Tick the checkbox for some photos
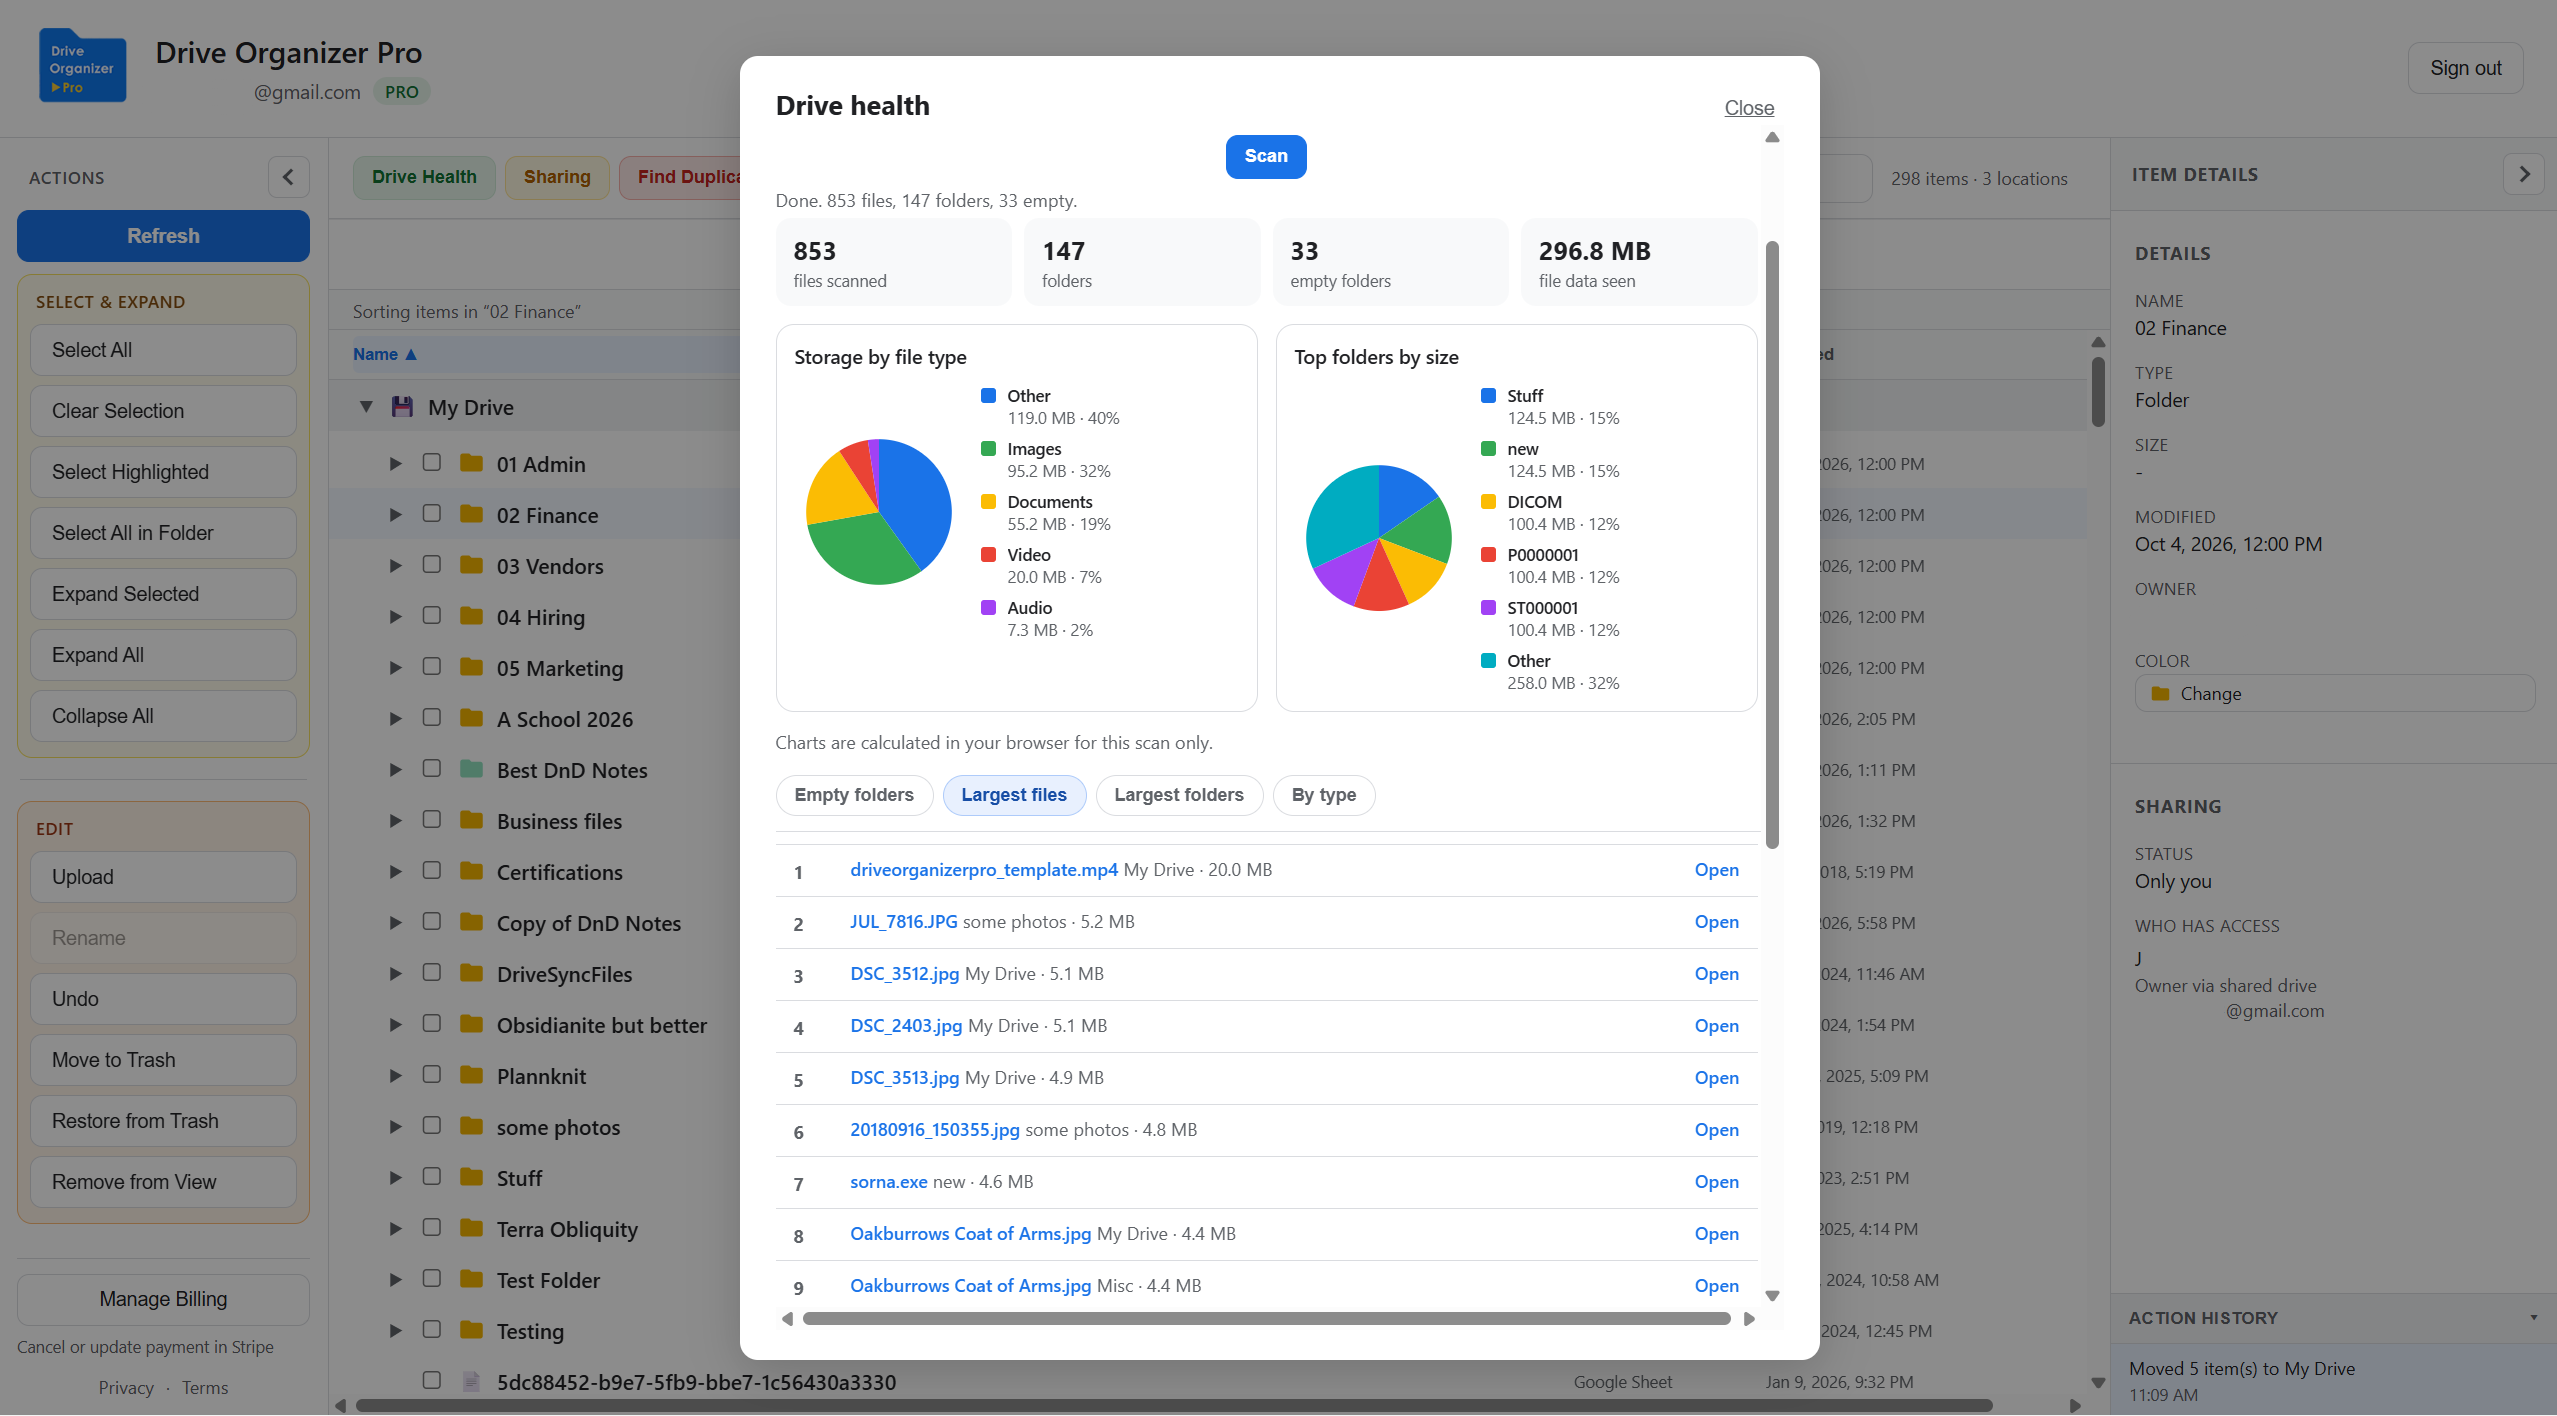Viewport: 2557px width, 1416px height. tap(432, 1125)
